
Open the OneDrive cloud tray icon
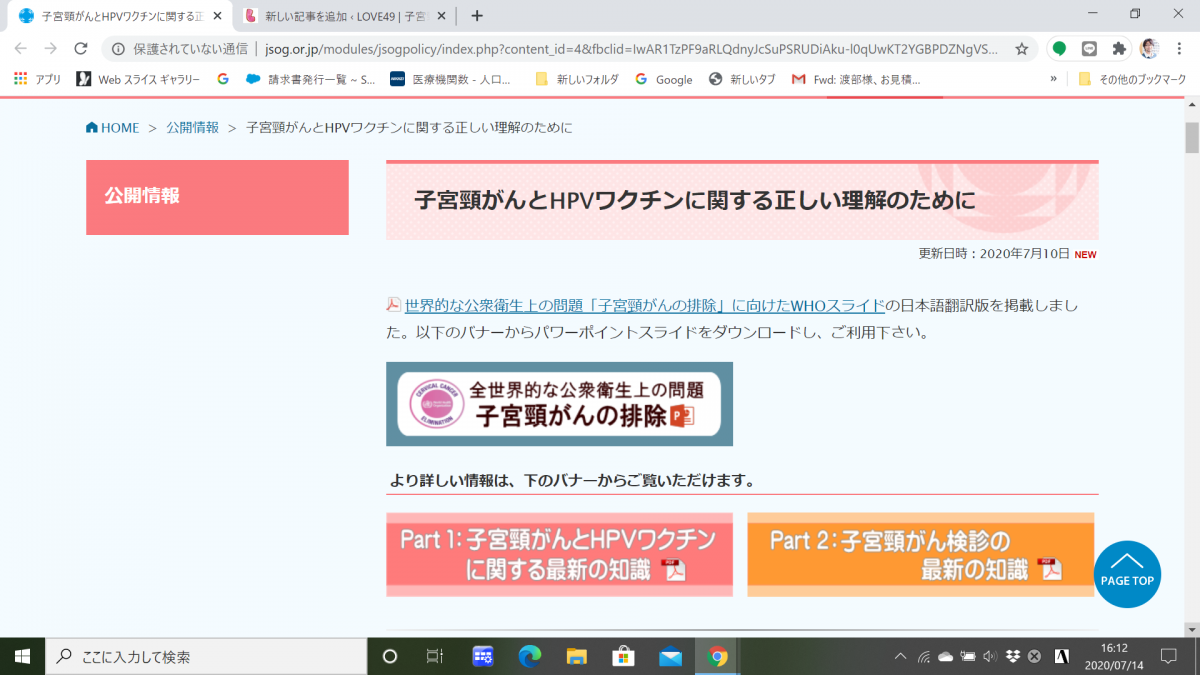[x=946, y=656]
